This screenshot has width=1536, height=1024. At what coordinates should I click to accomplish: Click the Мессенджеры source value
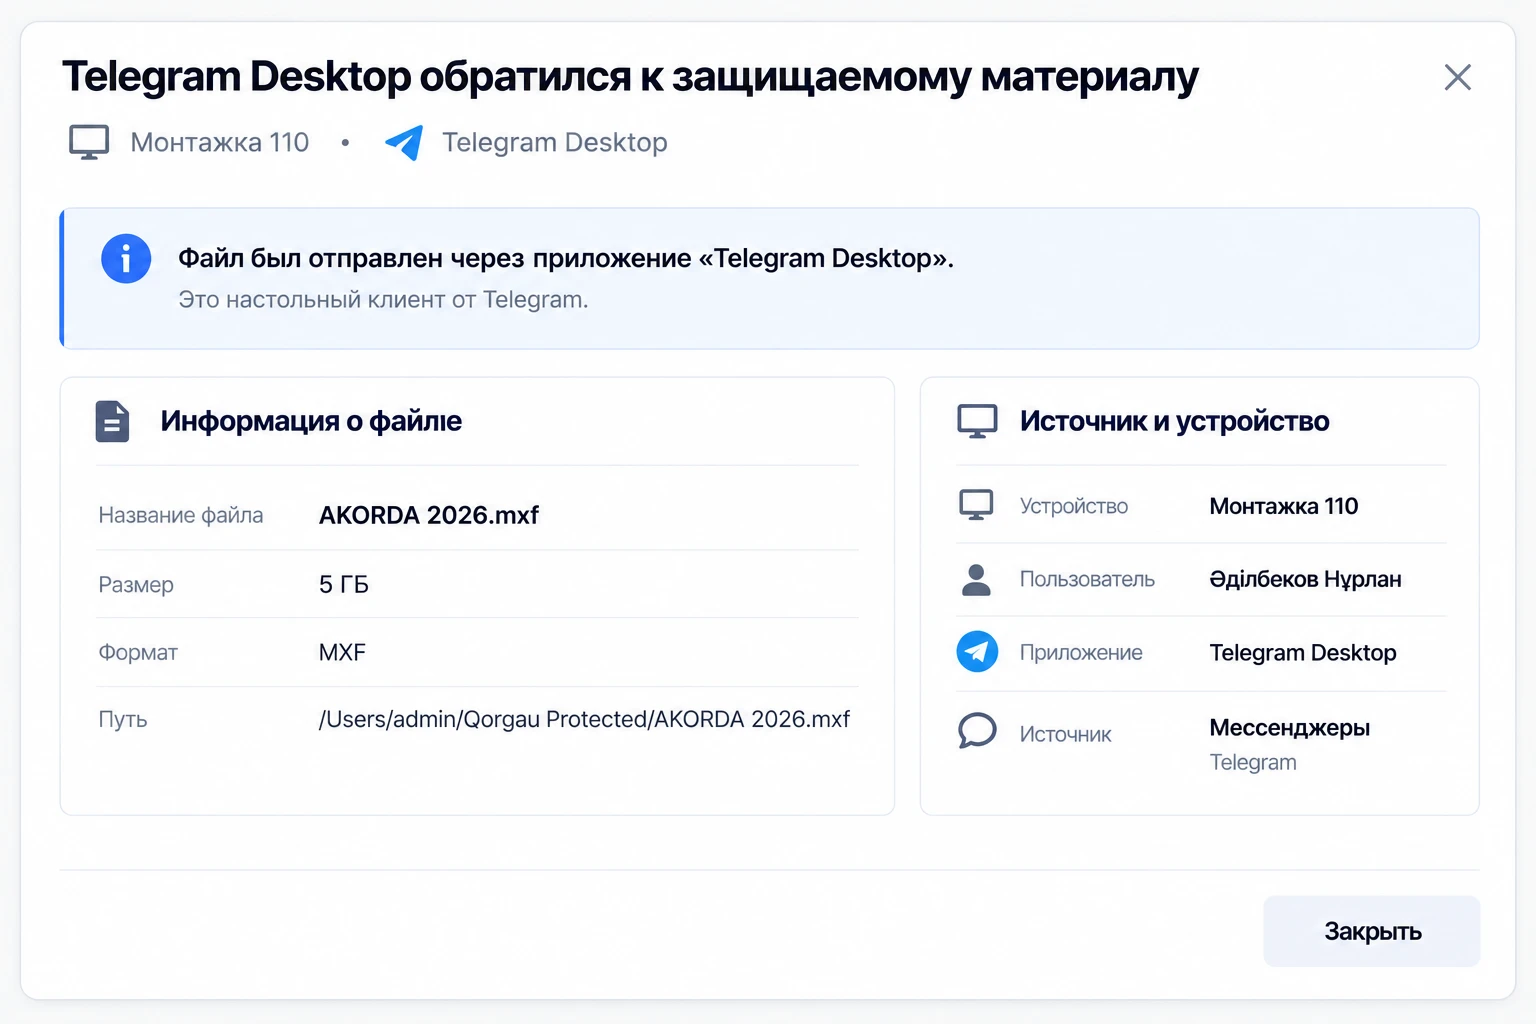pos(1290,727)
